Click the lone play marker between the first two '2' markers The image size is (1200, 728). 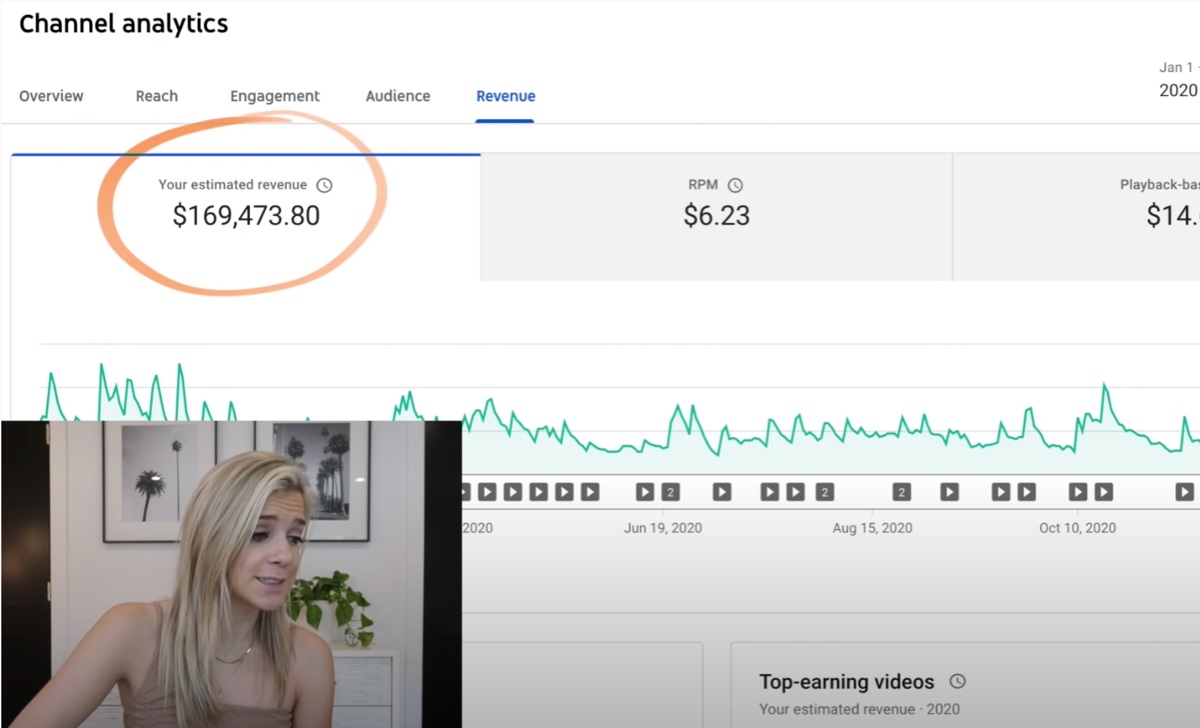[722, 492]
